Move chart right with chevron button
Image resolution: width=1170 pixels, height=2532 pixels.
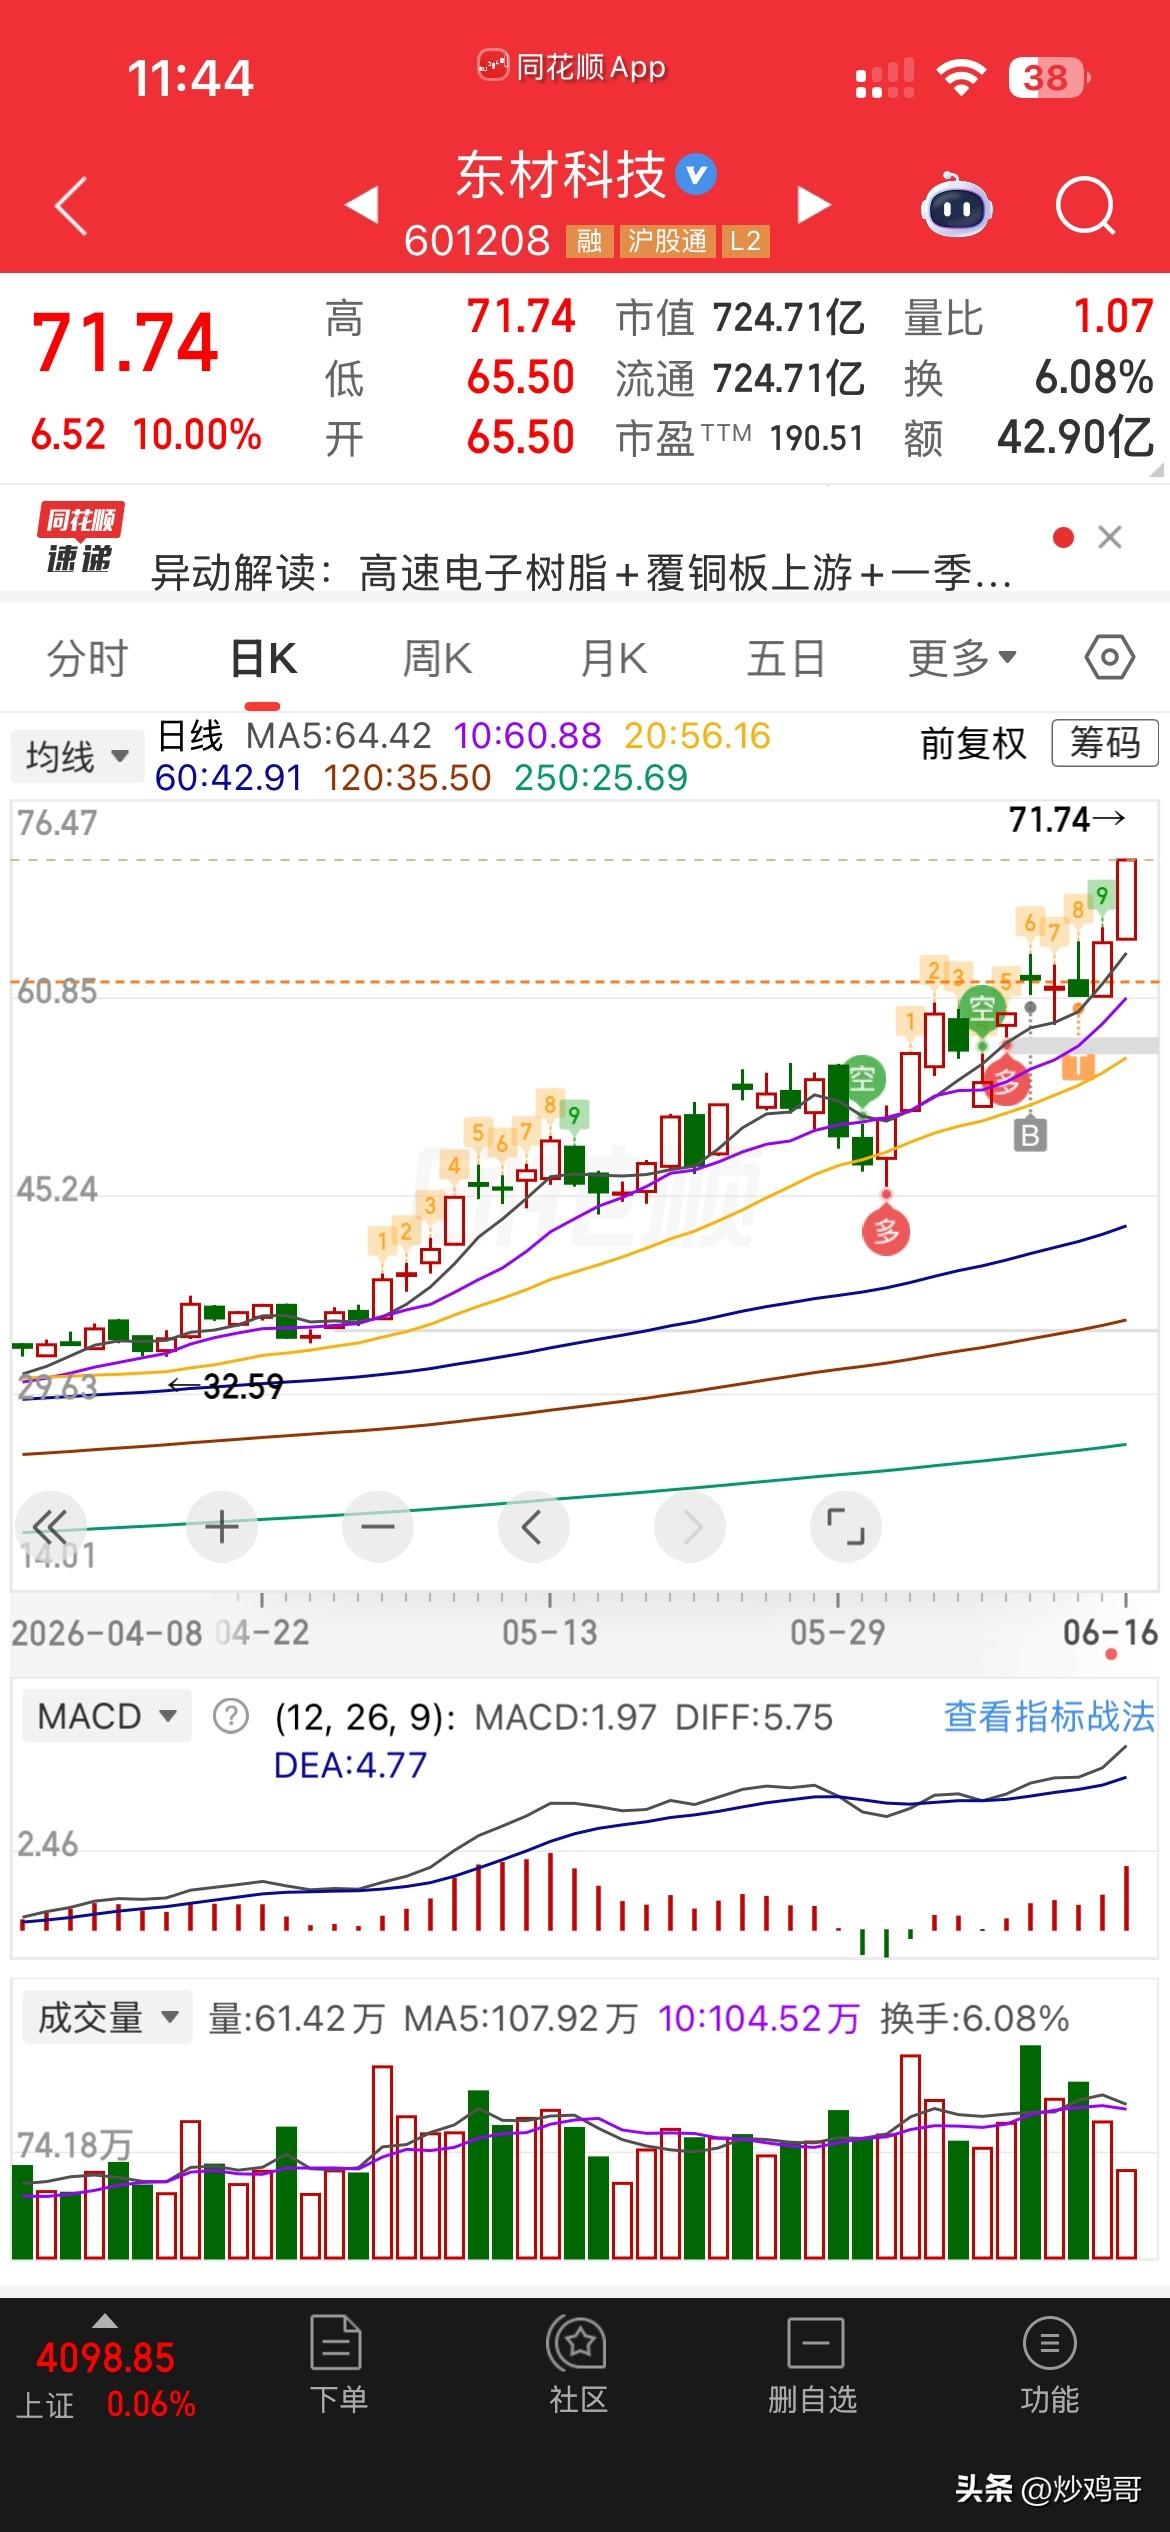click(690, 1527)
